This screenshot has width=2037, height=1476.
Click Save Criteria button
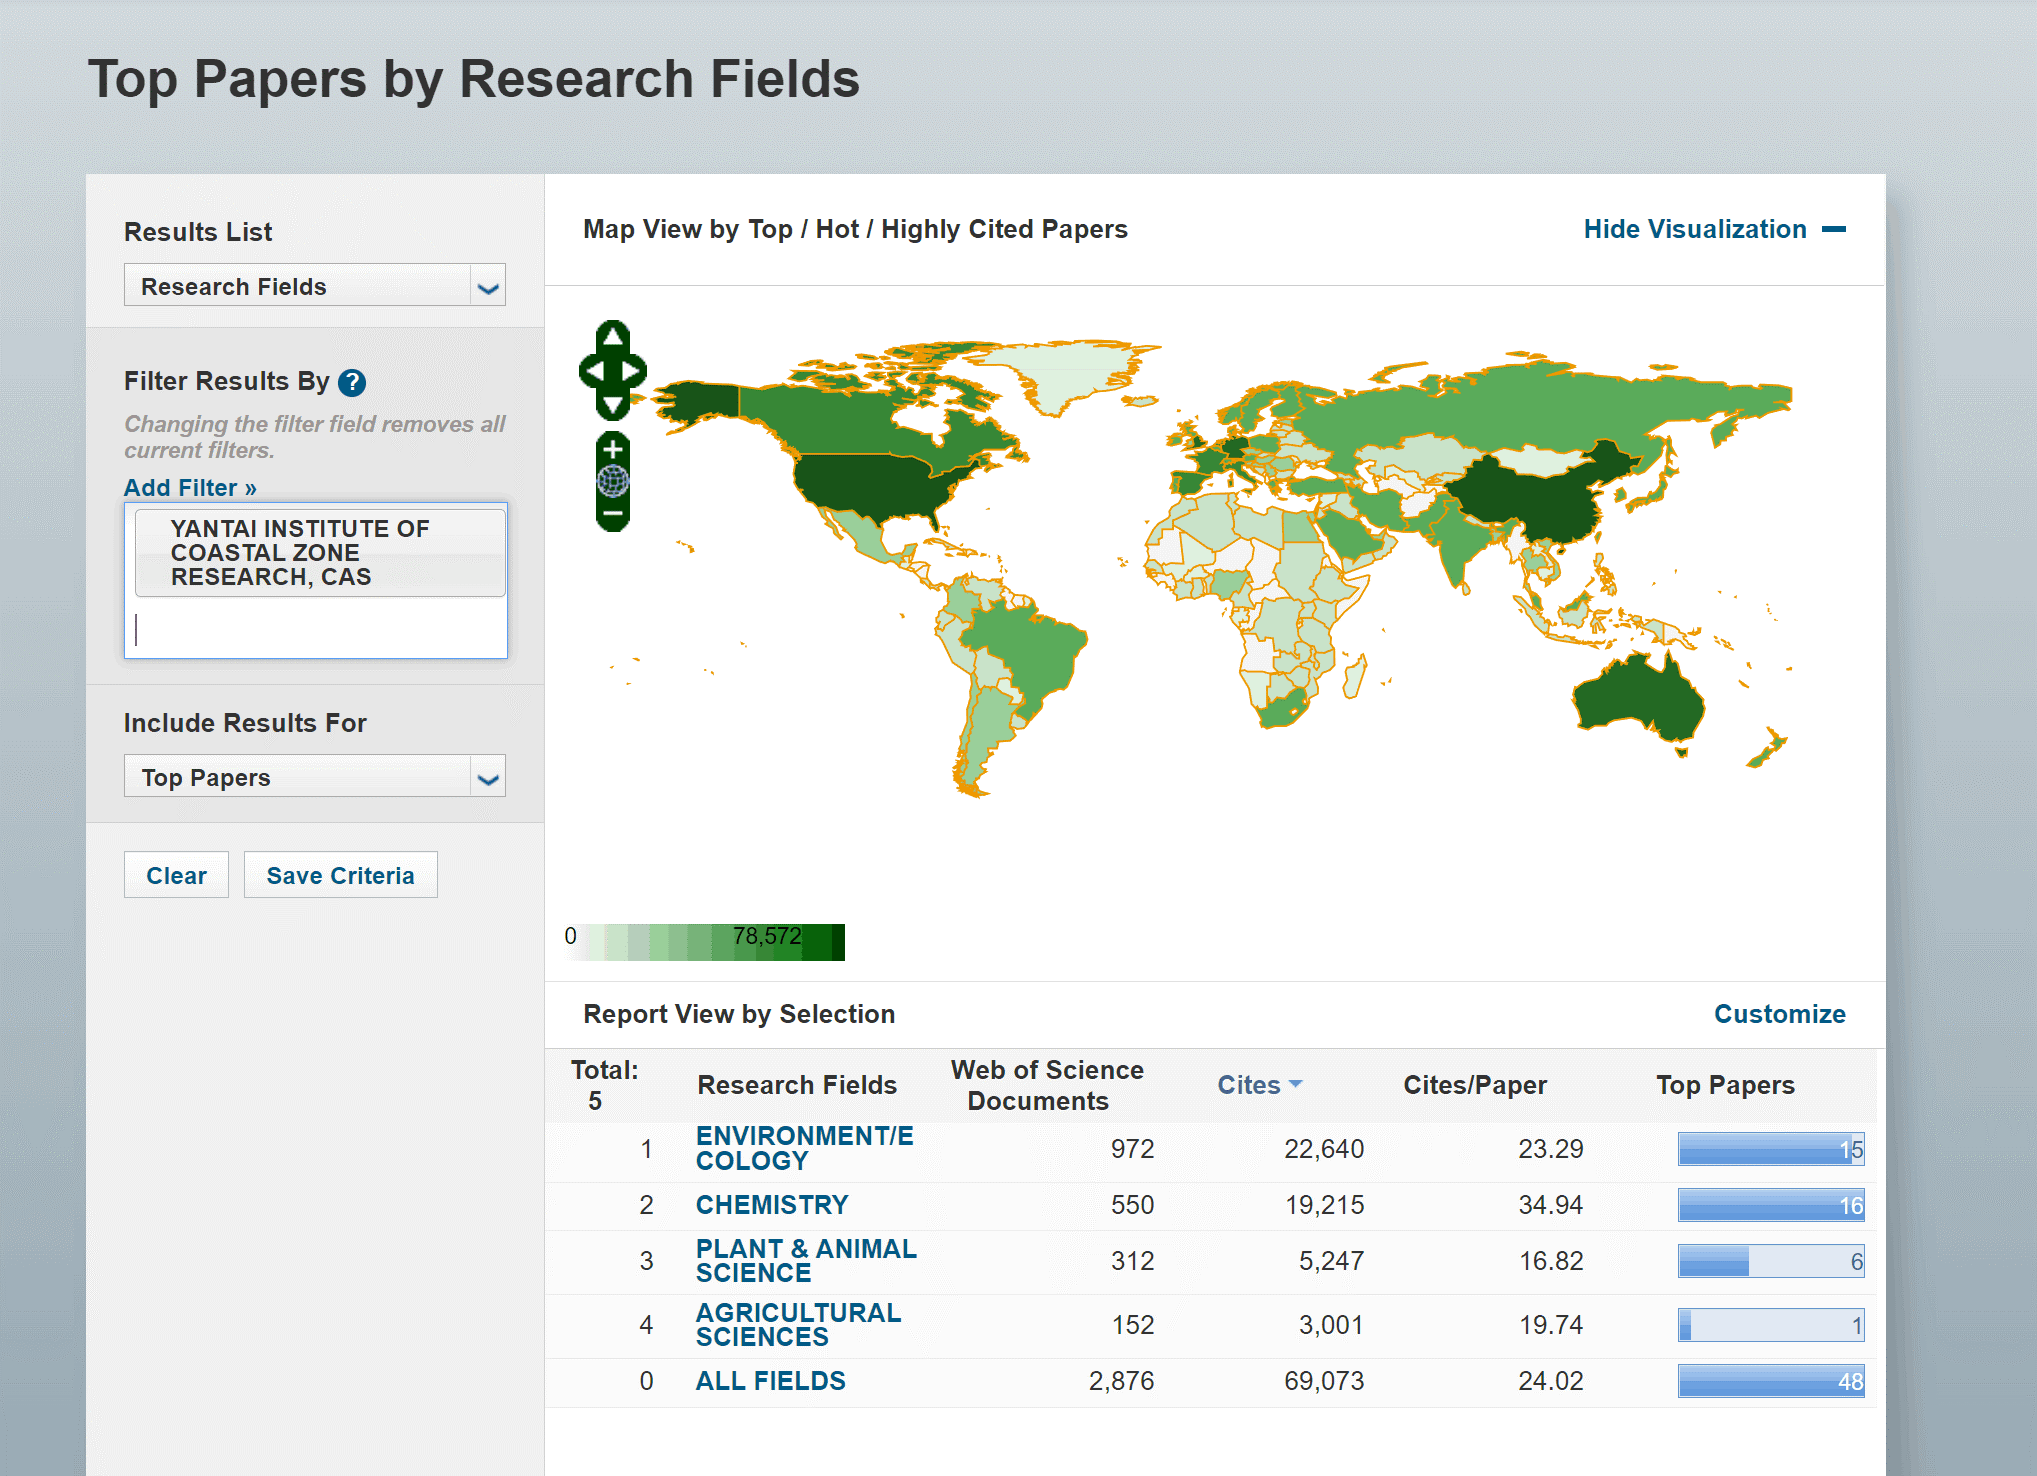pyautogui.click(x=340, y=875)
